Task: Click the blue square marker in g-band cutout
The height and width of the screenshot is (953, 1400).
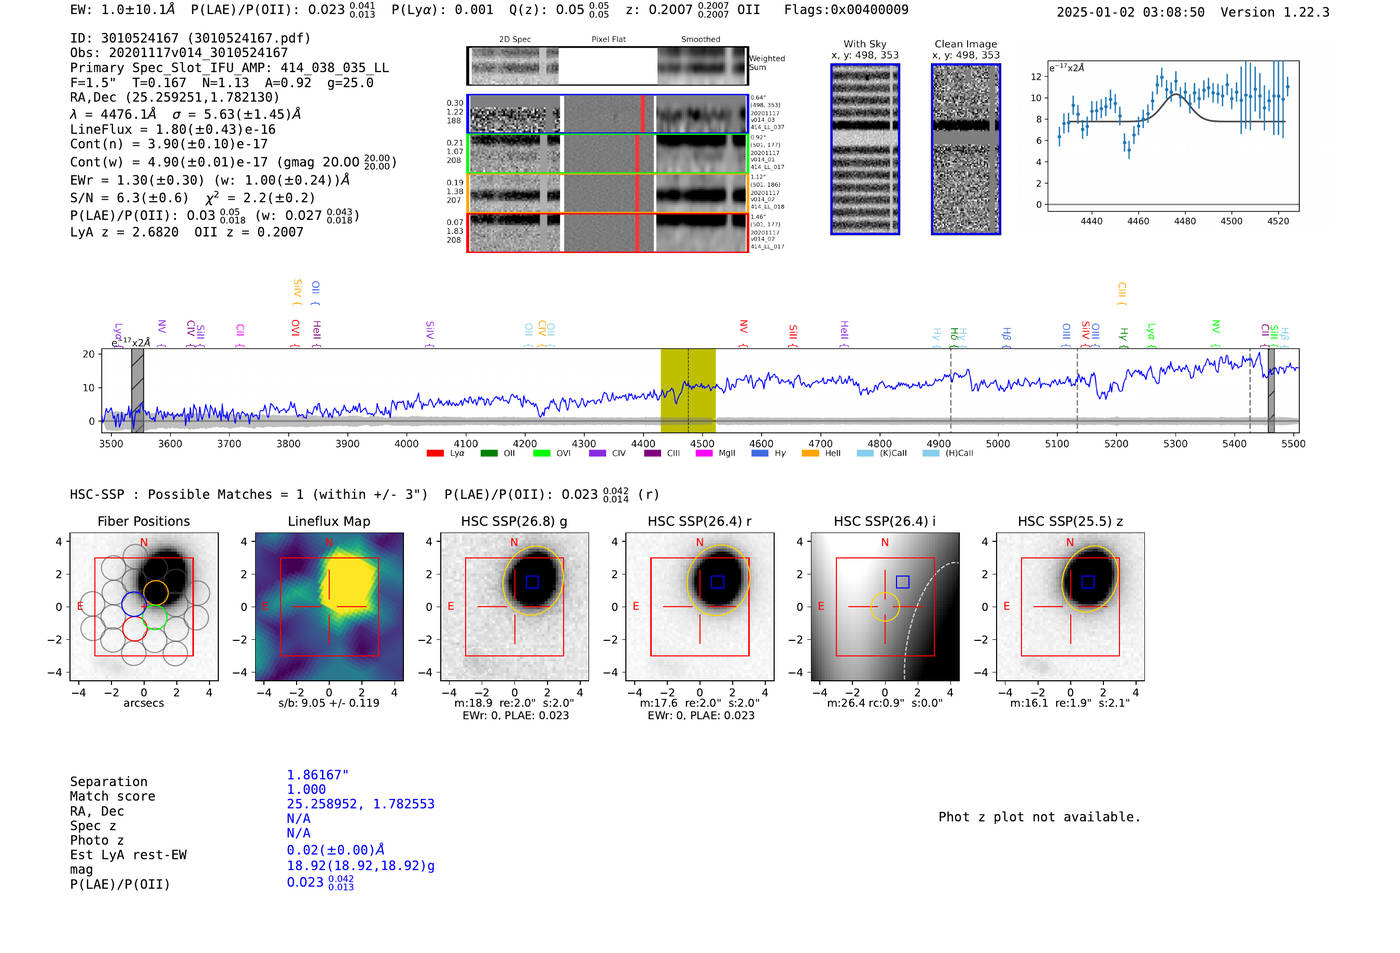Action: point(532,582)
